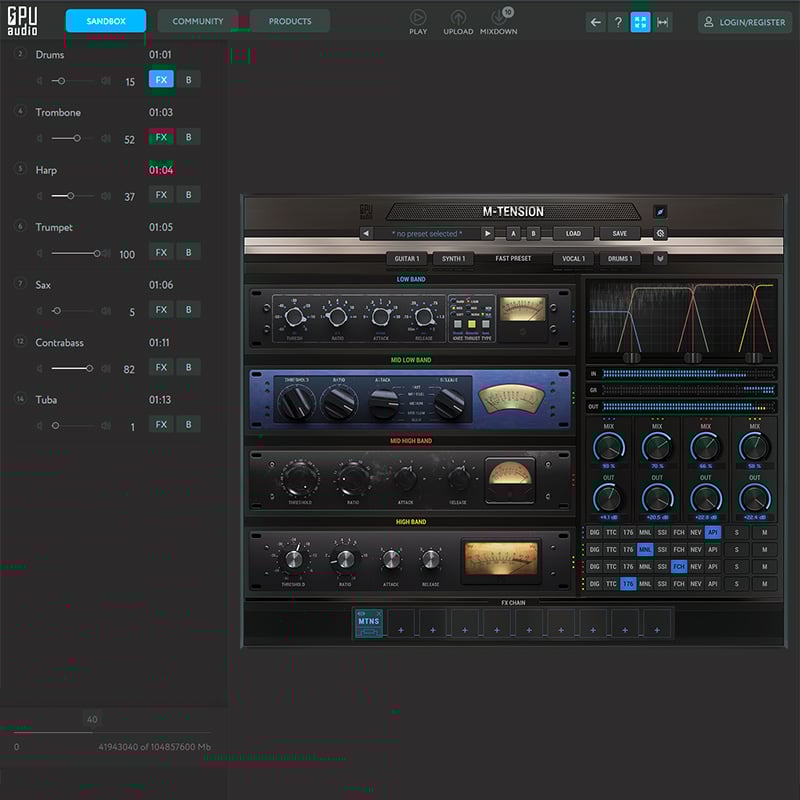Click the Login/Register button

745,22
